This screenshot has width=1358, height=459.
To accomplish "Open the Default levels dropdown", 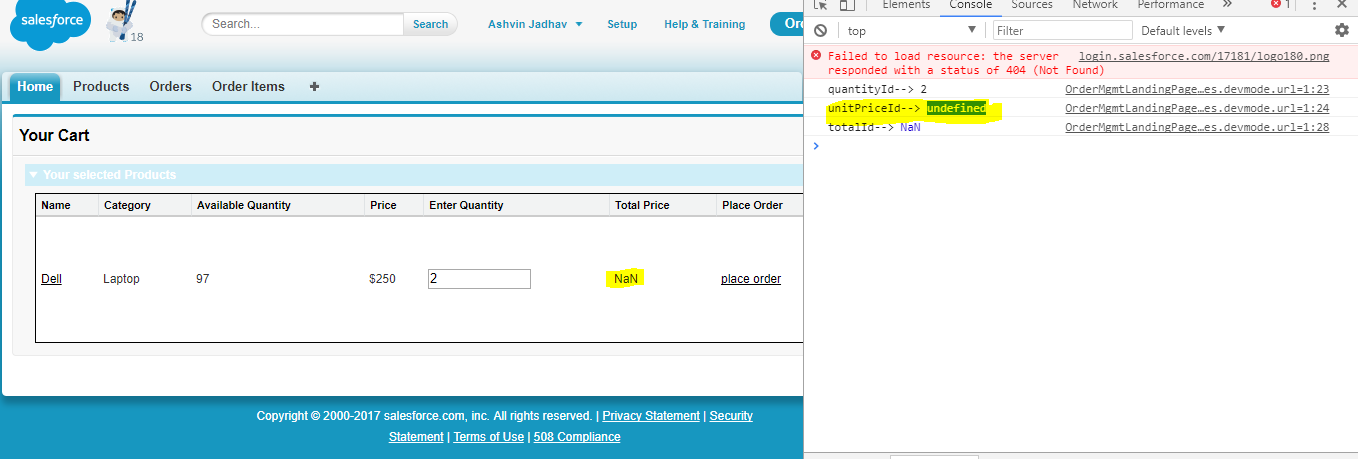I will [1183, 31].
